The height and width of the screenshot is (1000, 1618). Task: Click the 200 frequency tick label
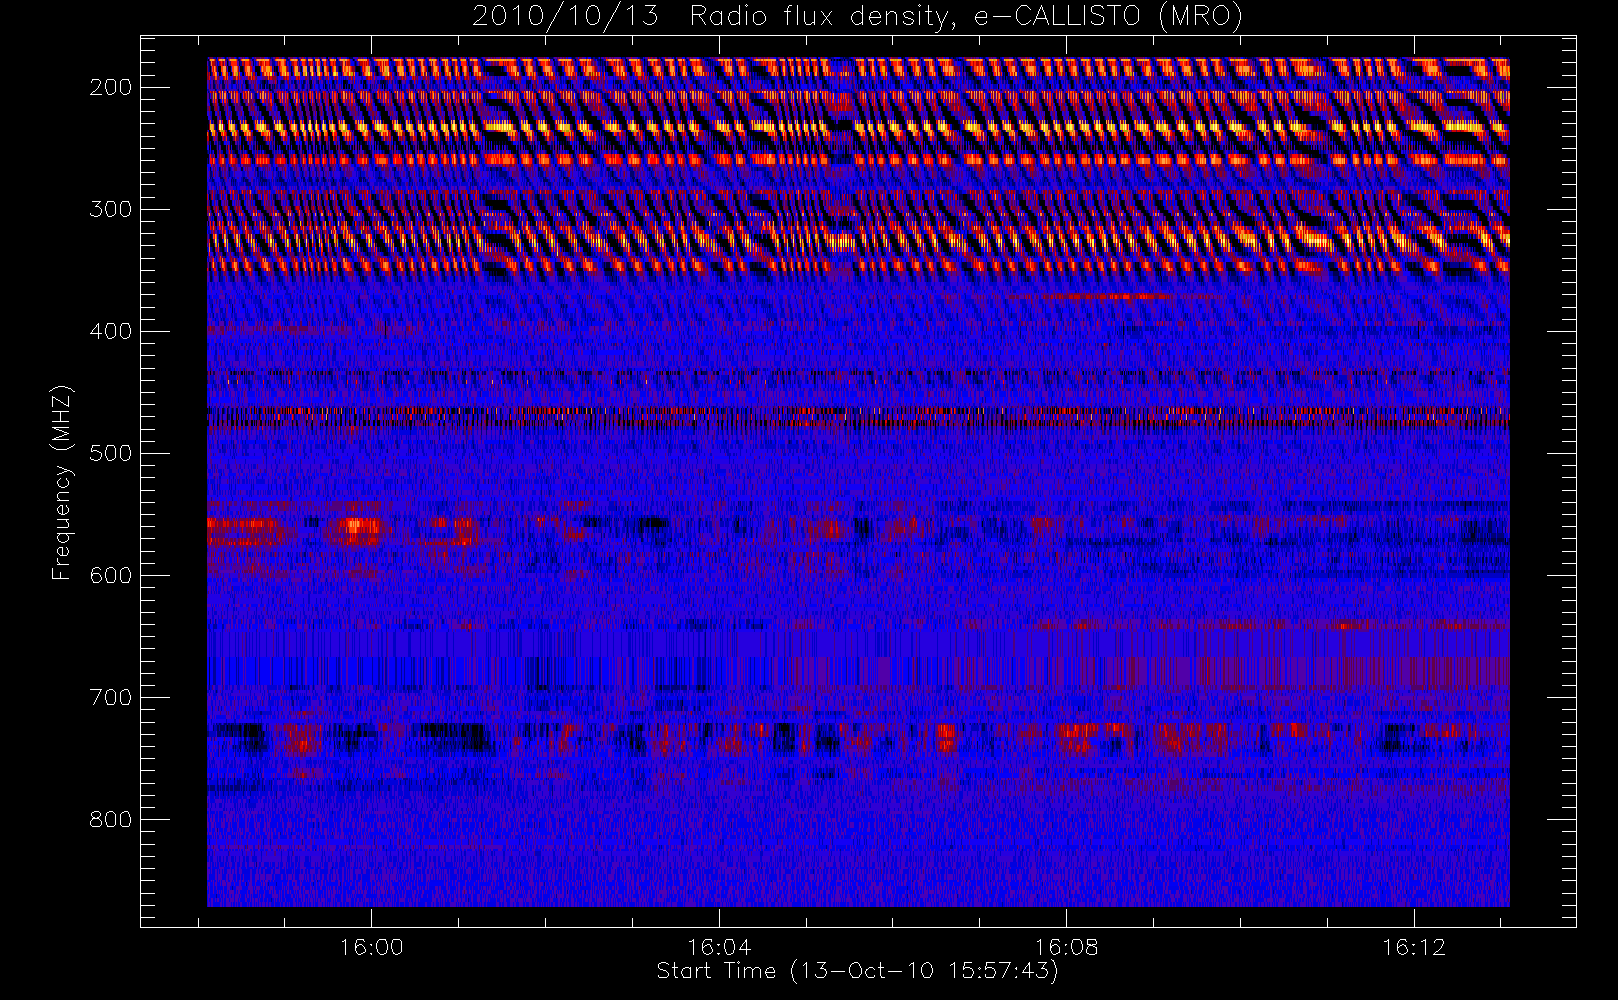110,88
